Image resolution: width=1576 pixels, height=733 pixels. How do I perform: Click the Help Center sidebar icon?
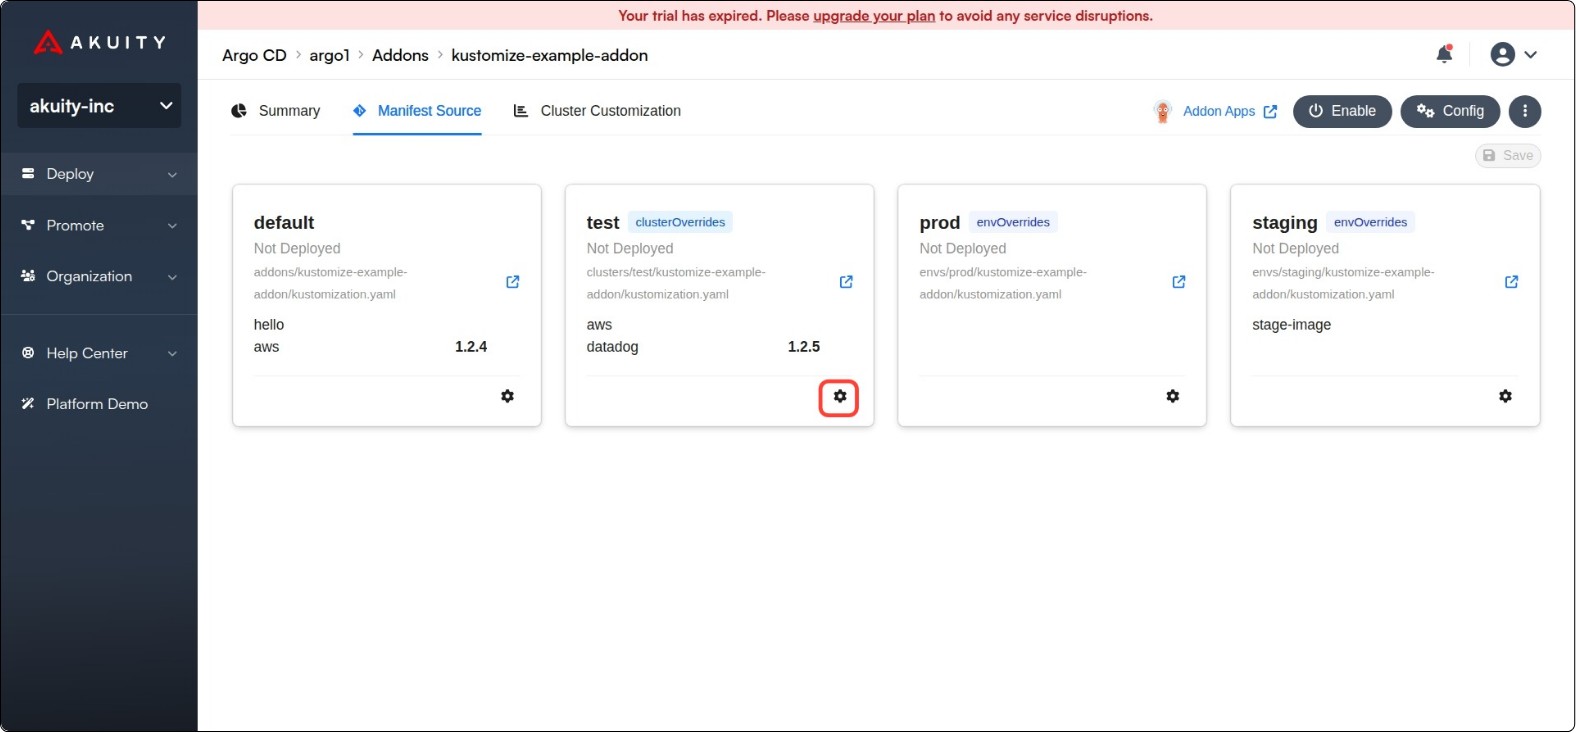click(x=28, y=353)
